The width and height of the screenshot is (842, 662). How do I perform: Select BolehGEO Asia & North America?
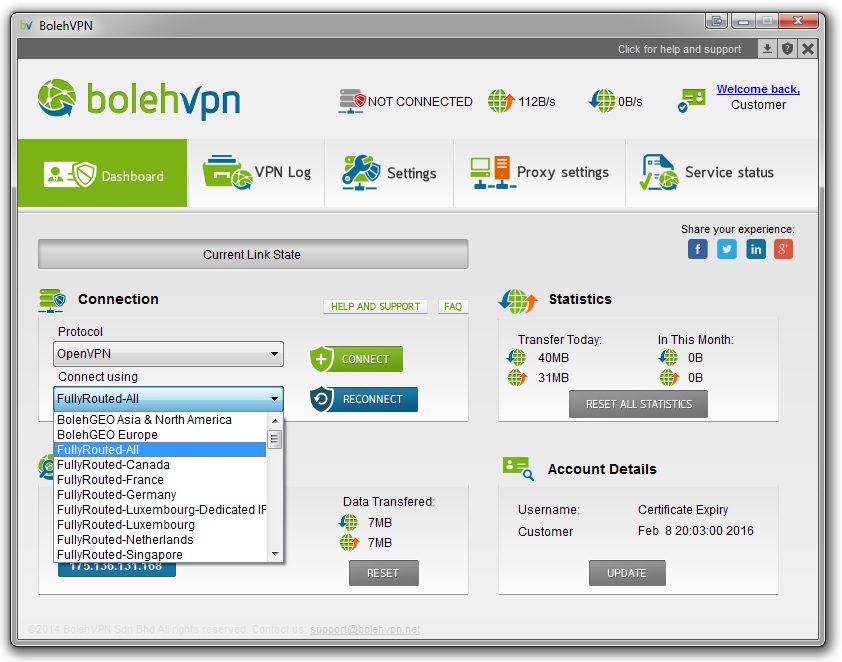(x=160, y=419)
